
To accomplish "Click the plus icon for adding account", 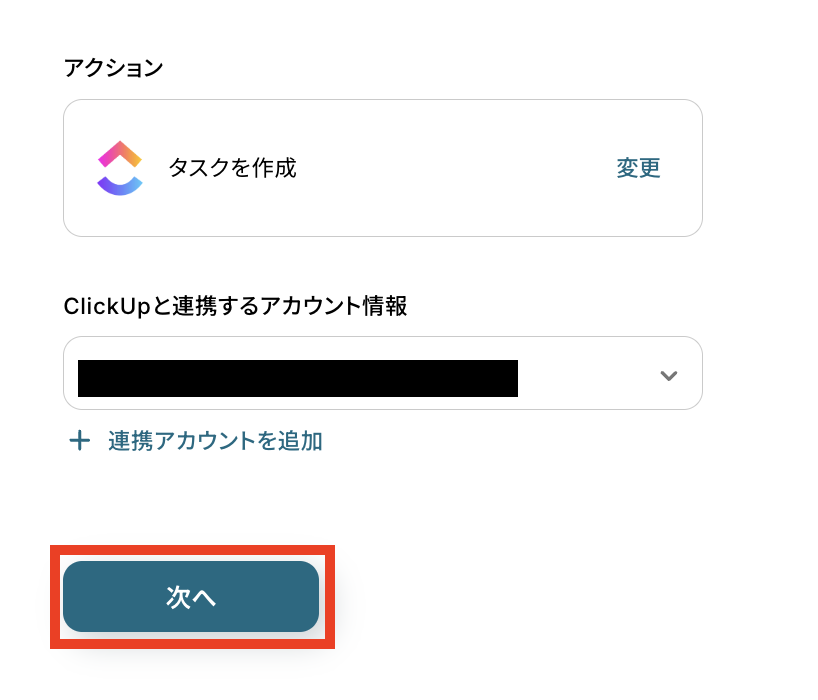I will coord(79,441).
